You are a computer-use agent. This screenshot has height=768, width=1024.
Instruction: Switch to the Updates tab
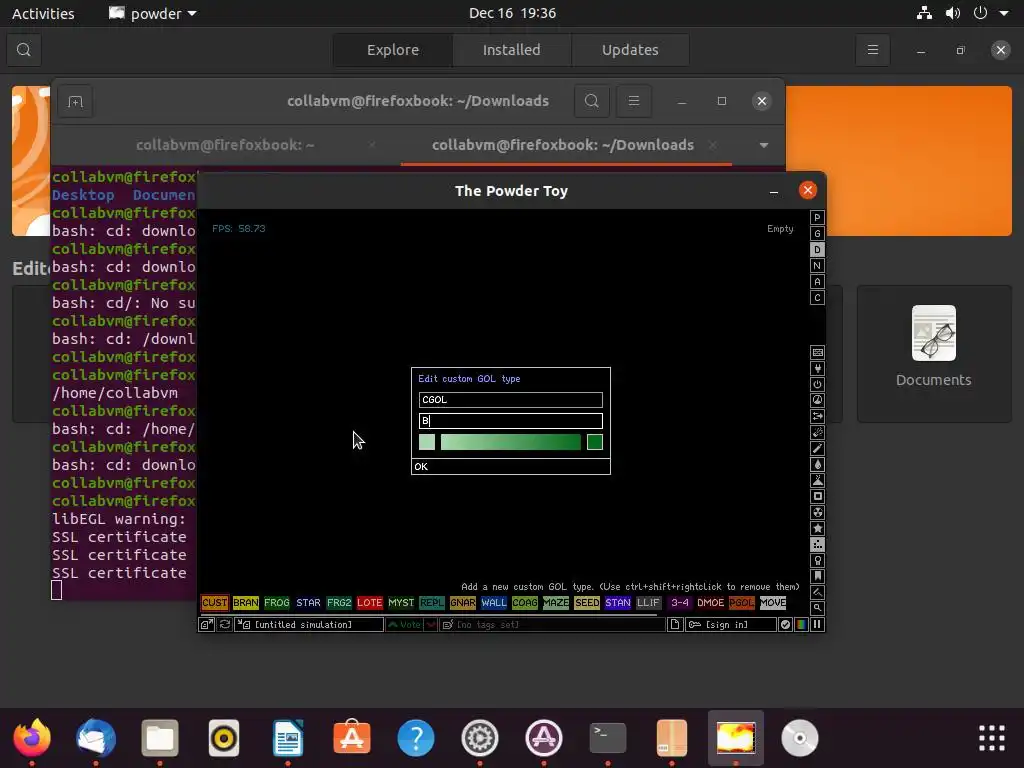click(630, 50)
